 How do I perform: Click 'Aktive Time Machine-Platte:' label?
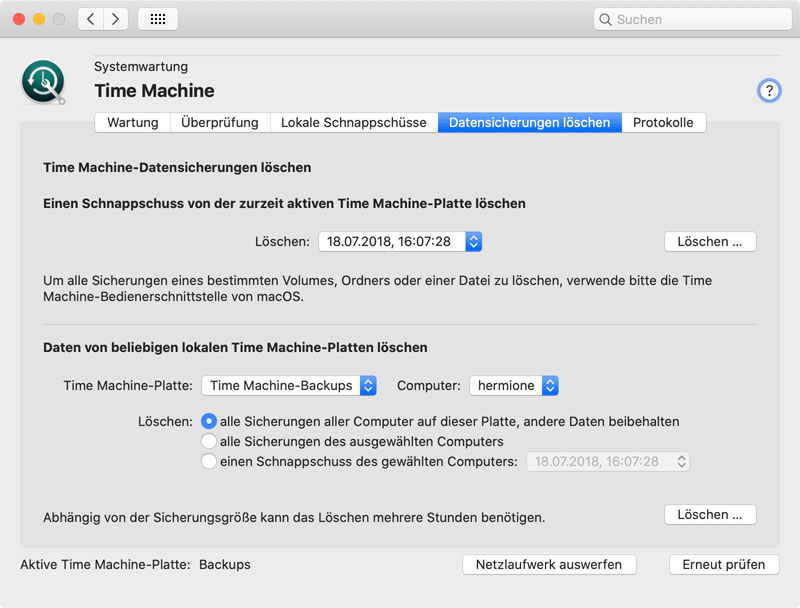105,565
